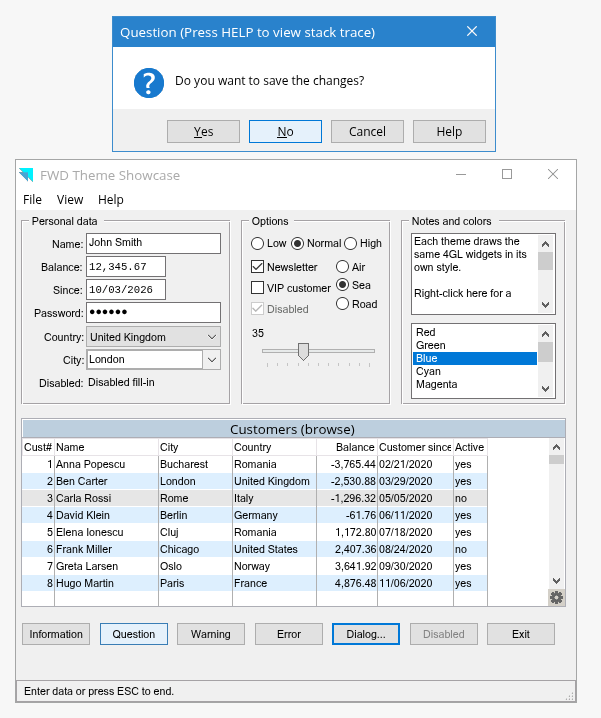
Task: Open the File menu
Action: pyautogui.click(x=32, y=200)
